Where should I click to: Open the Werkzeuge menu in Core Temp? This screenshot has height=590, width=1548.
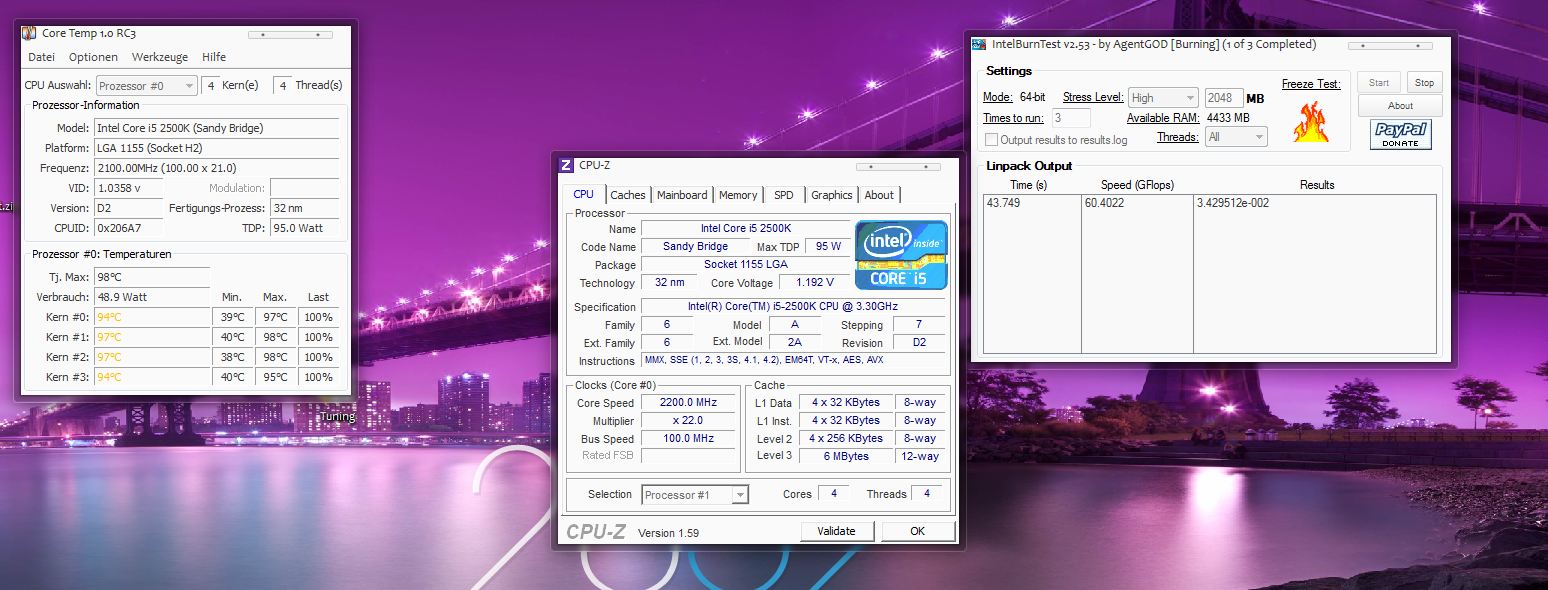point(159,57)
